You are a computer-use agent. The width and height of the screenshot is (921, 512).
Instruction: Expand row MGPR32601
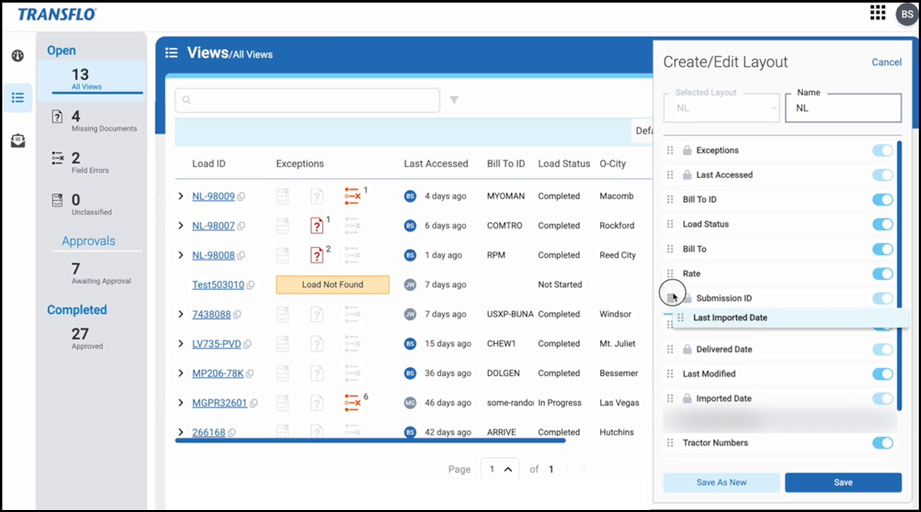181,403
